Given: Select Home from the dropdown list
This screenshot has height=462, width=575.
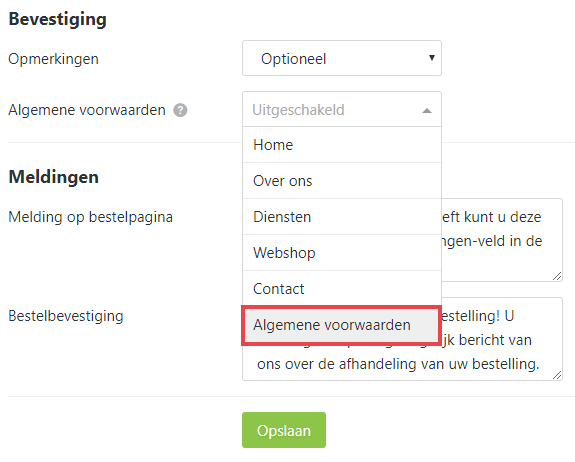Looking at the screenshot, I should (x=342, y=145).
